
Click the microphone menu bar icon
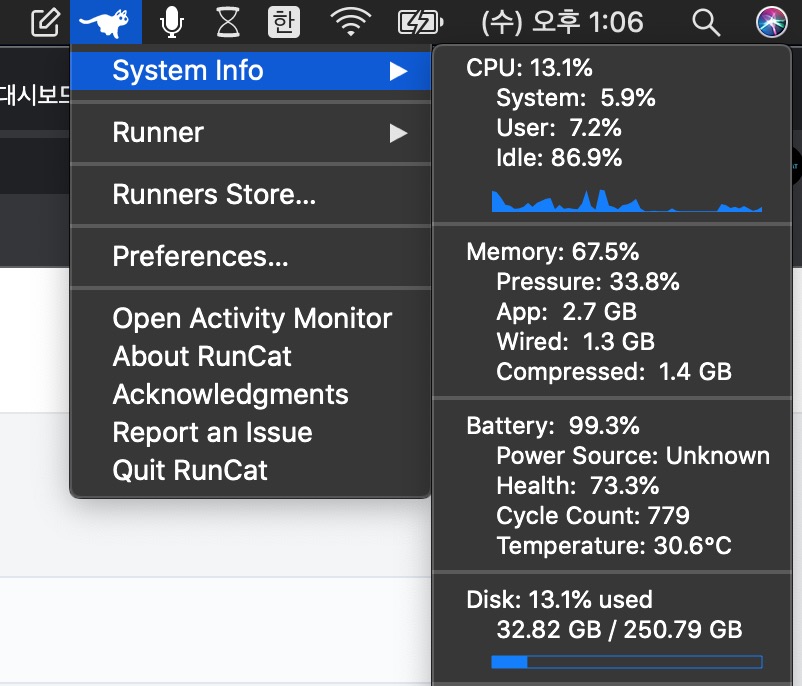171,23
